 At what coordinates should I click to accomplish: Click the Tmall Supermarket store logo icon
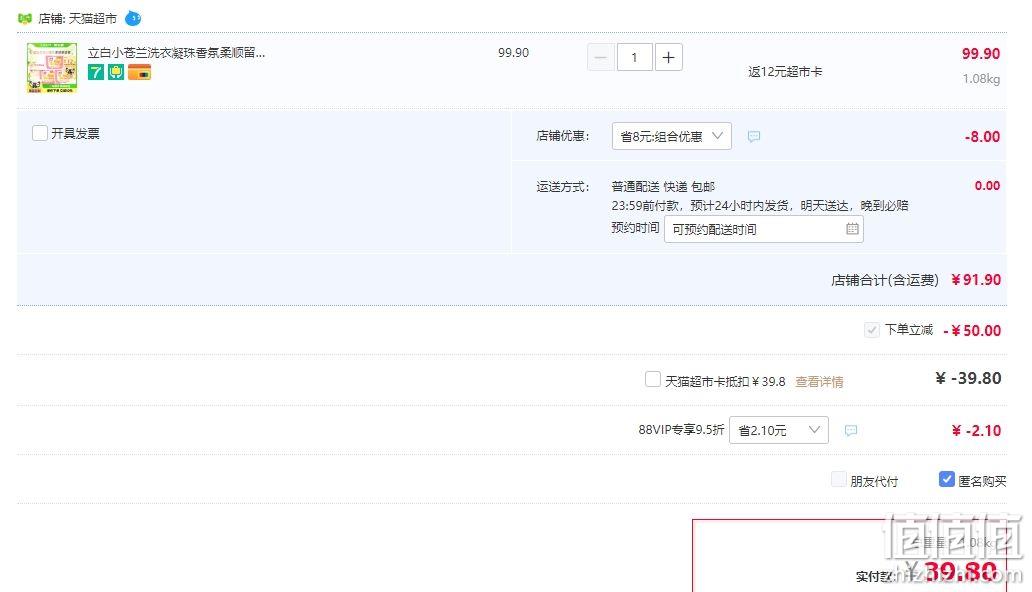point(25,18)
